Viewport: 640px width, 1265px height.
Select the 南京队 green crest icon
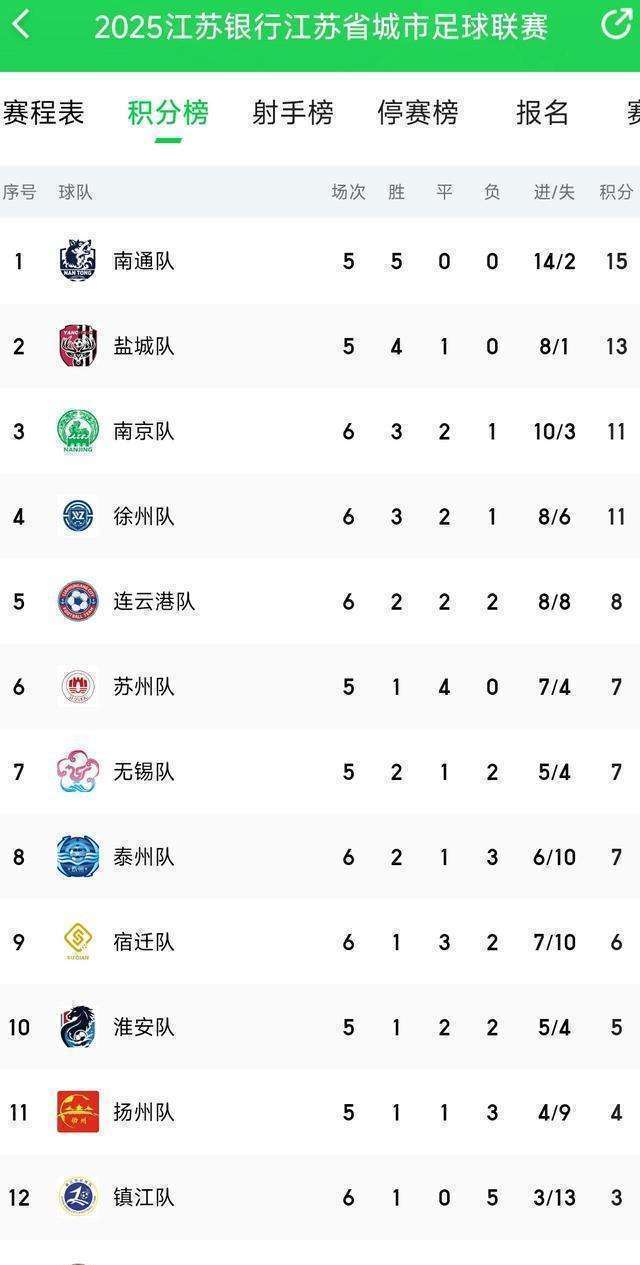click(x=78, y=431)
